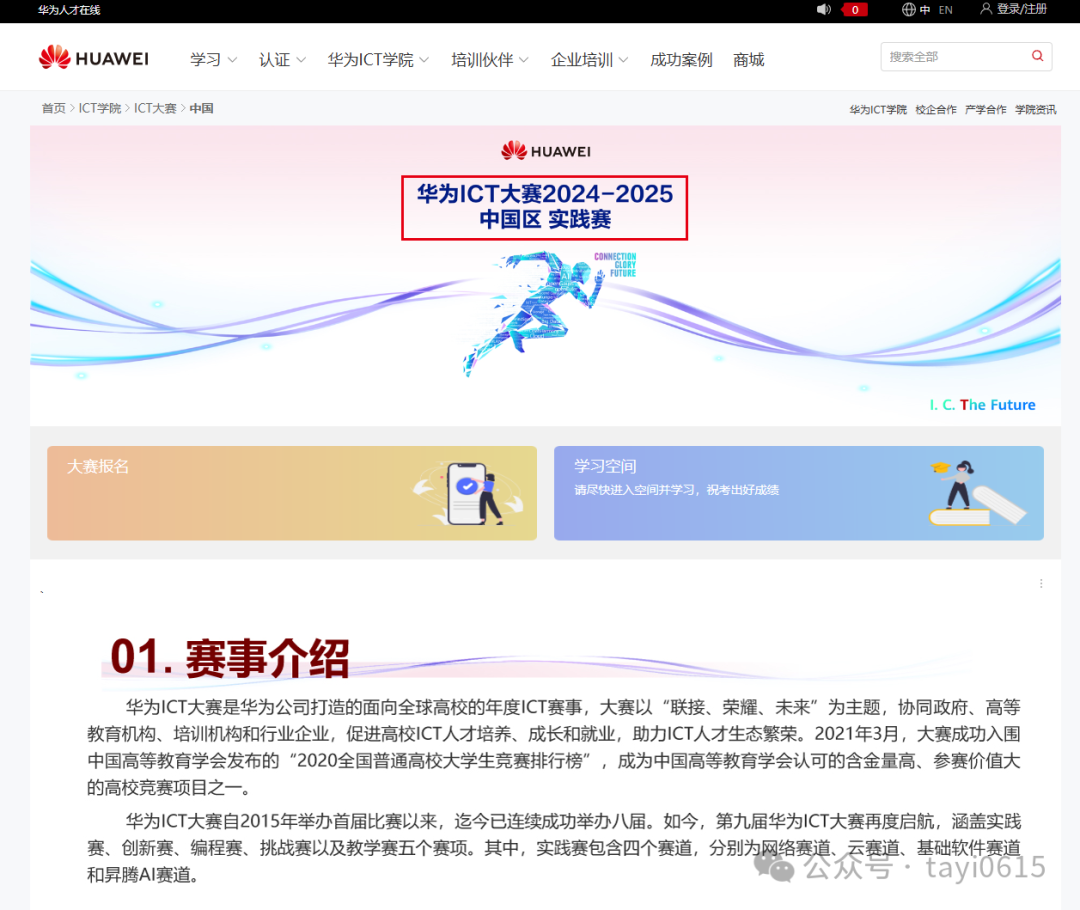Click the 大赛报名 registration card

[291, 493]
